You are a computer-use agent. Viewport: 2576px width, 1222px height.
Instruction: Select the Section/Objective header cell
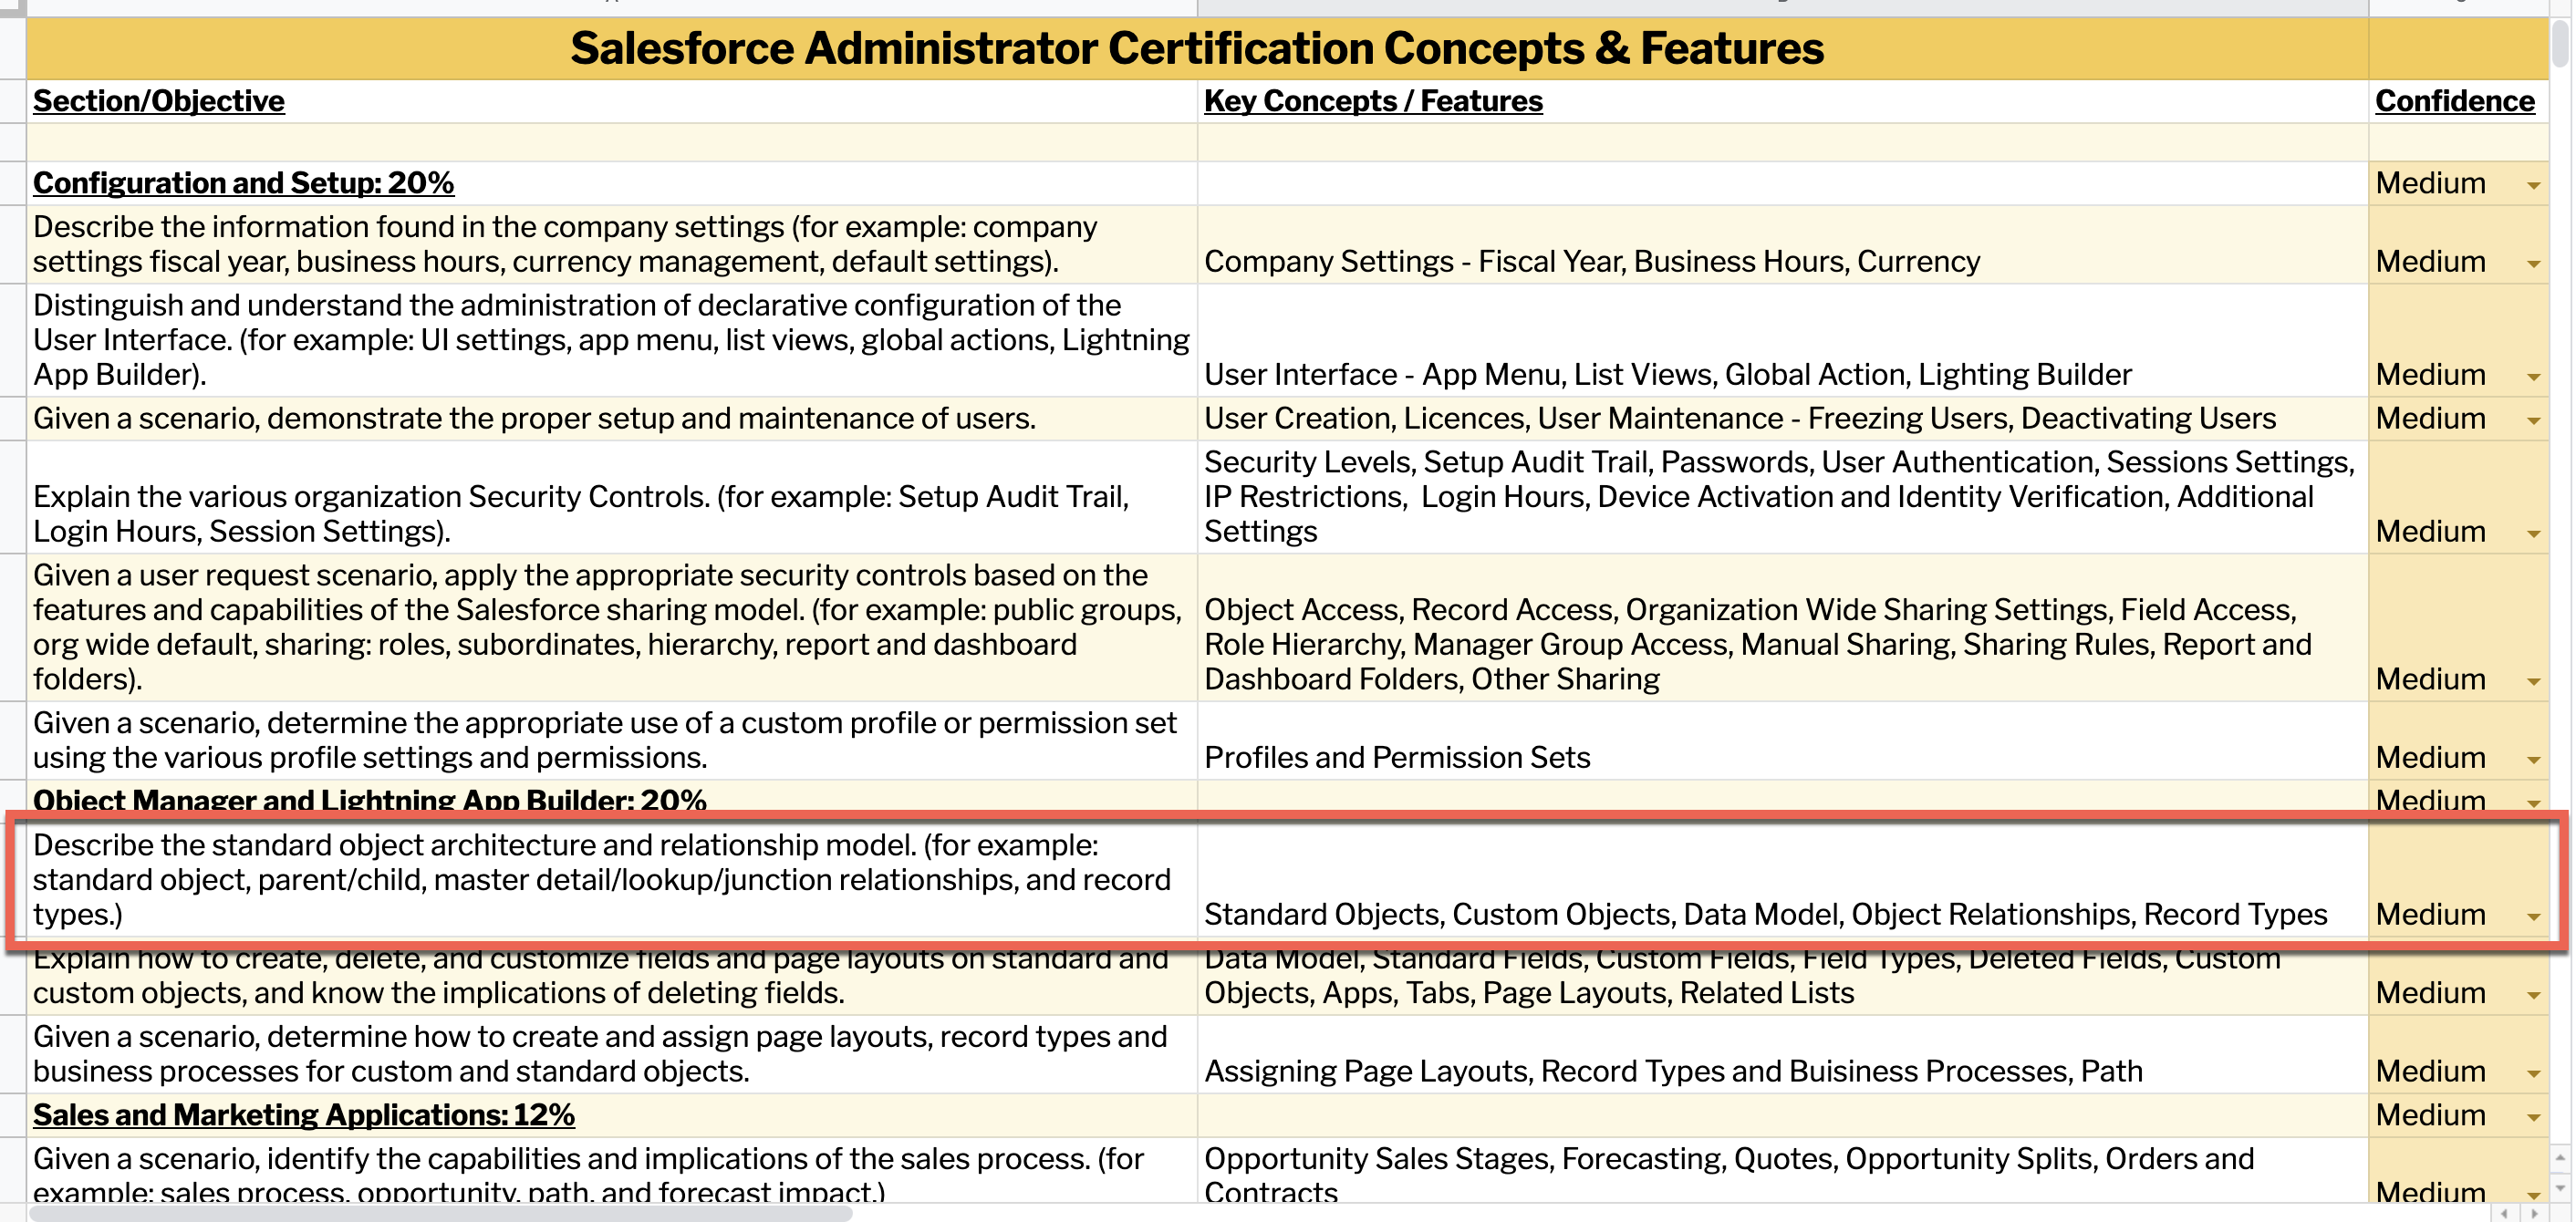coord(612,101)
